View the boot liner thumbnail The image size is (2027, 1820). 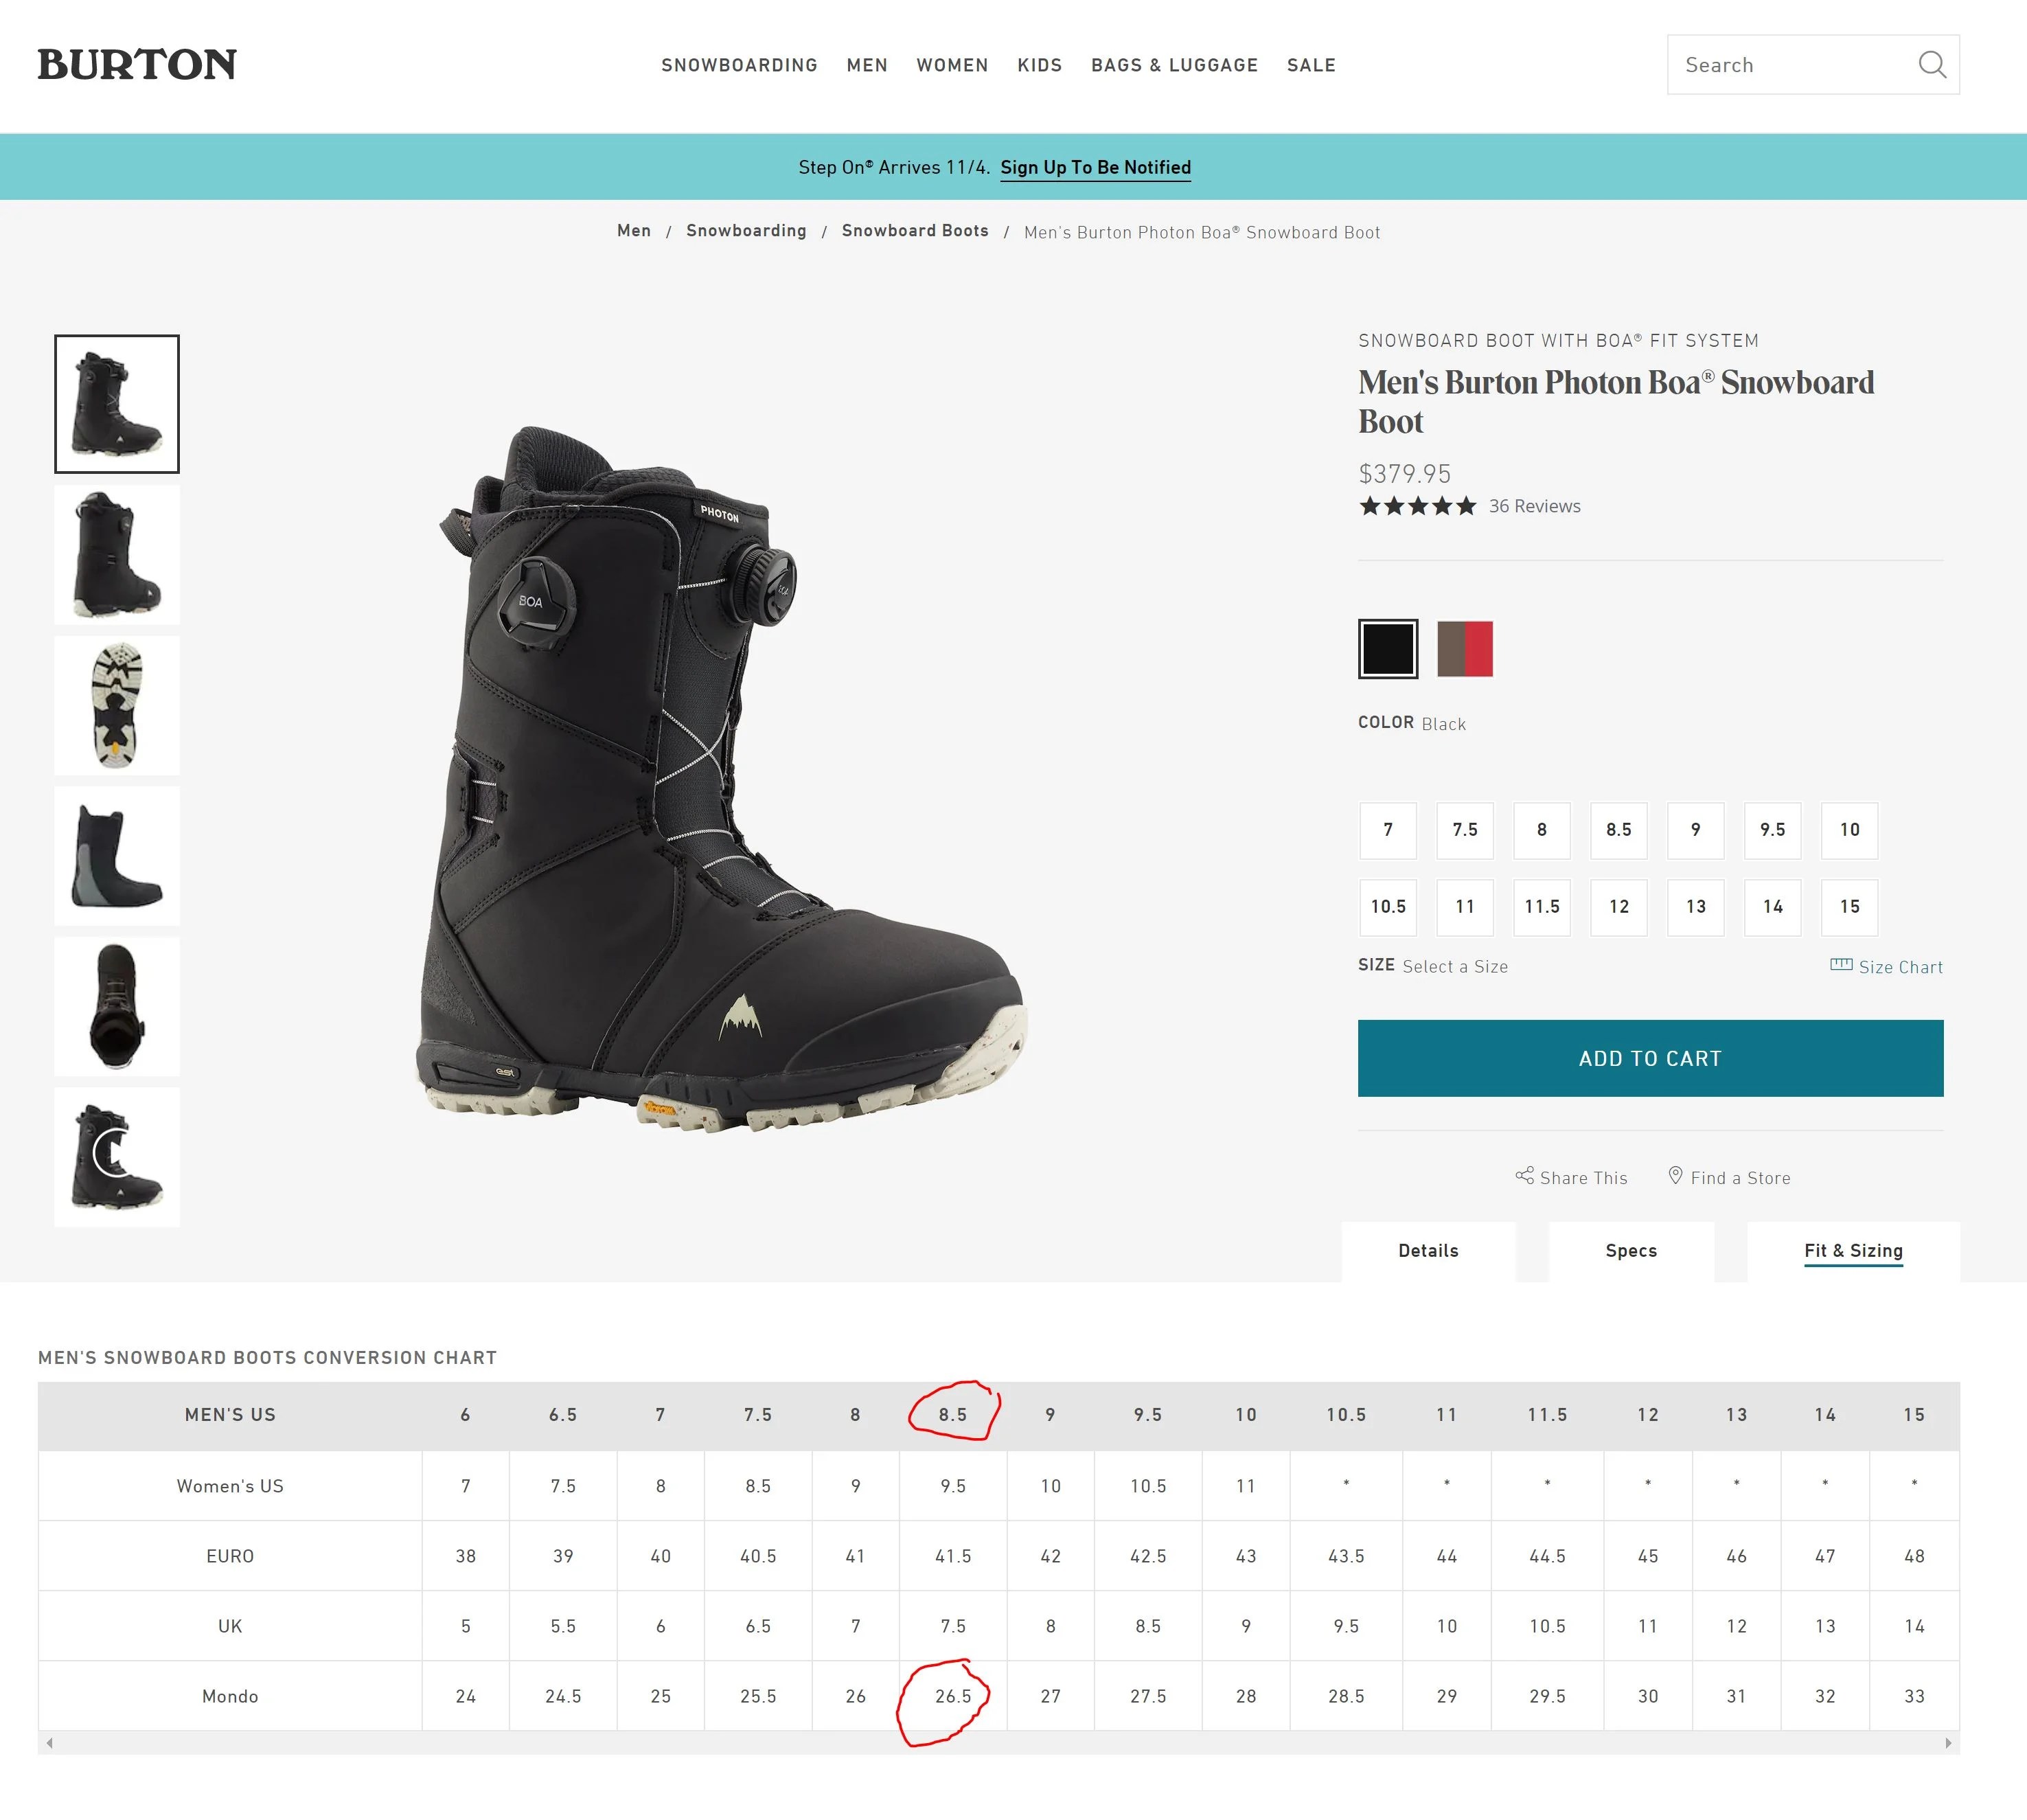[117, 856]
